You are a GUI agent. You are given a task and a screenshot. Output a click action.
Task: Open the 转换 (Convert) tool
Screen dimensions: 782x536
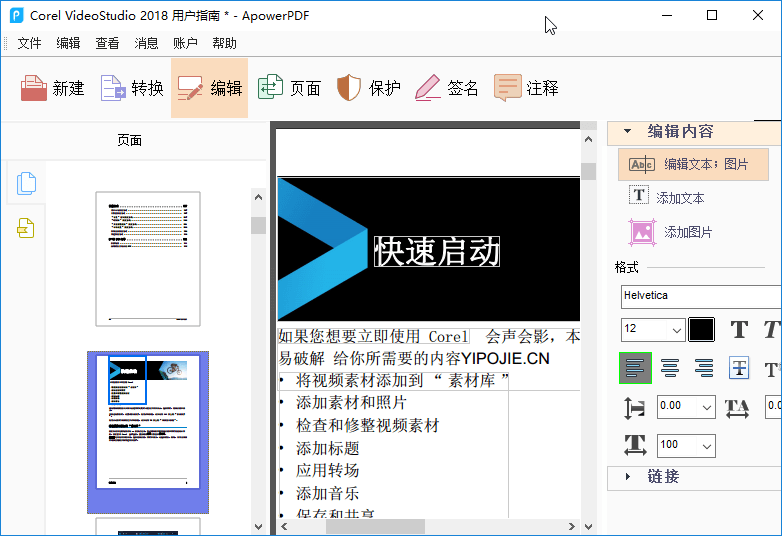[132, 88]
